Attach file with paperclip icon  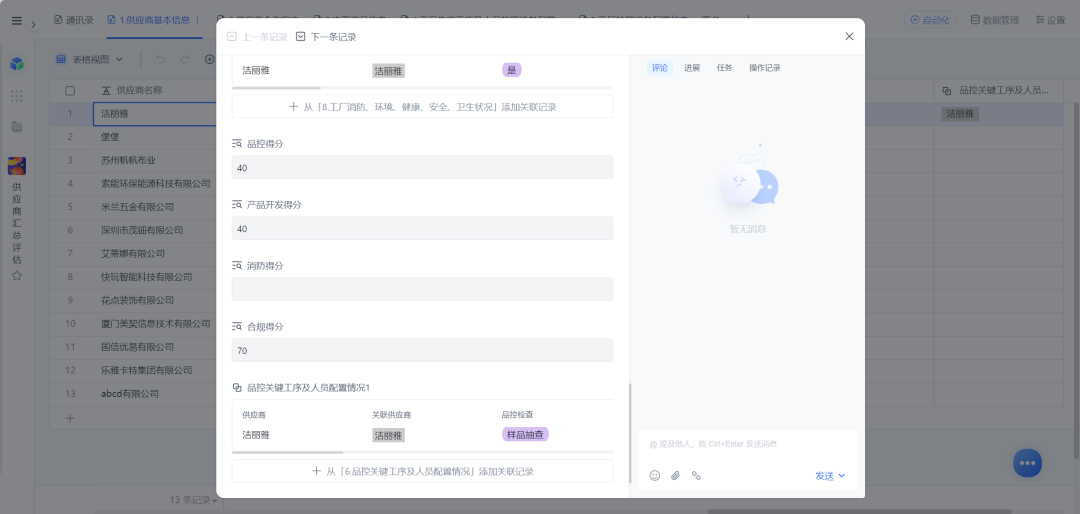tap(676, 475)
